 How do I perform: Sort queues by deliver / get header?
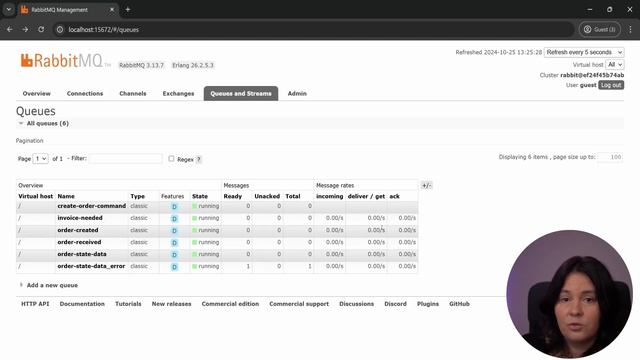[x=366, y=196]
